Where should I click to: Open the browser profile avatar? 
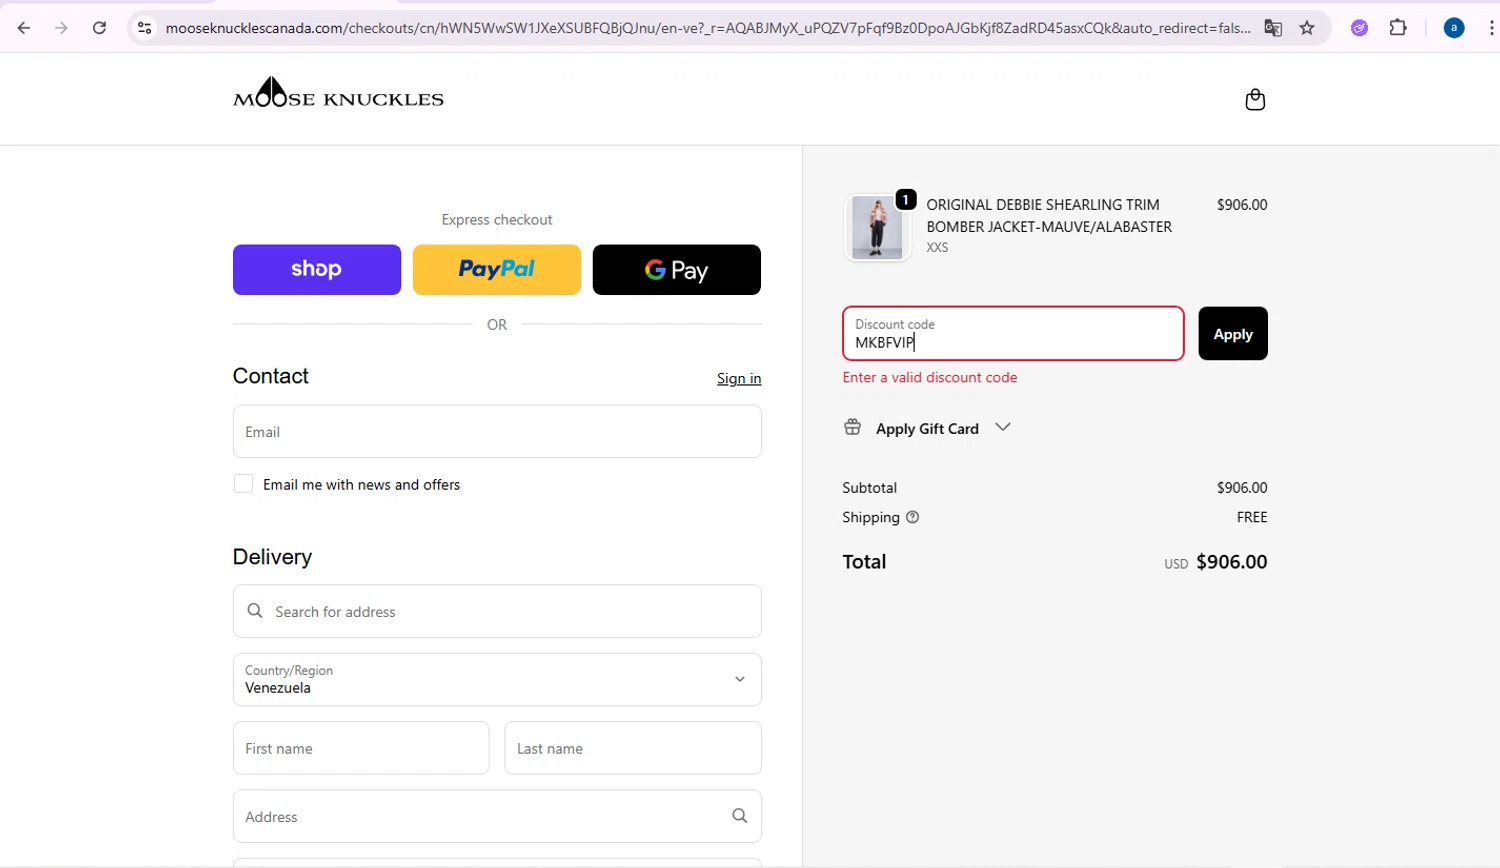[x=1454, y=28]
